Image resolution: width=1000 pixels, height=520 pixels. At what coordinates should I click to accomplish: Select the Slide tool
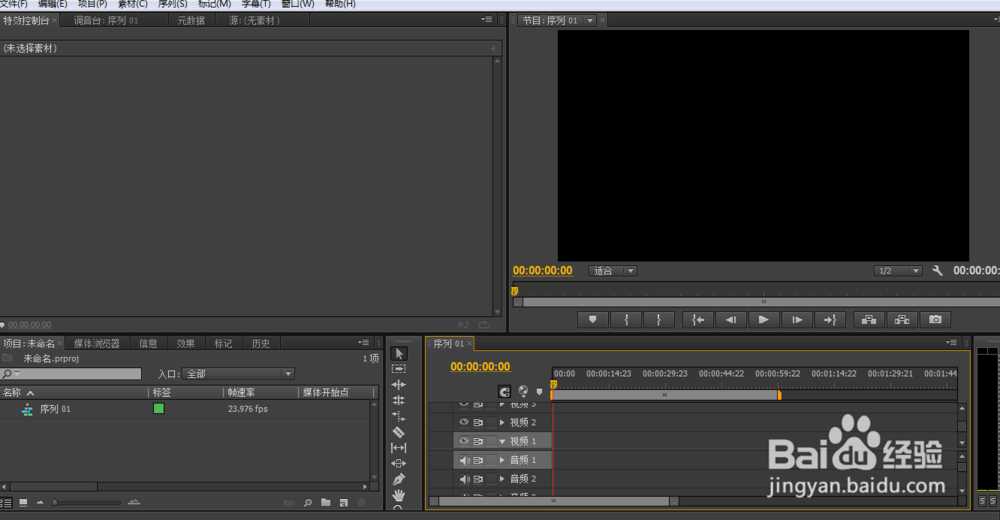(x=399, y=463)
